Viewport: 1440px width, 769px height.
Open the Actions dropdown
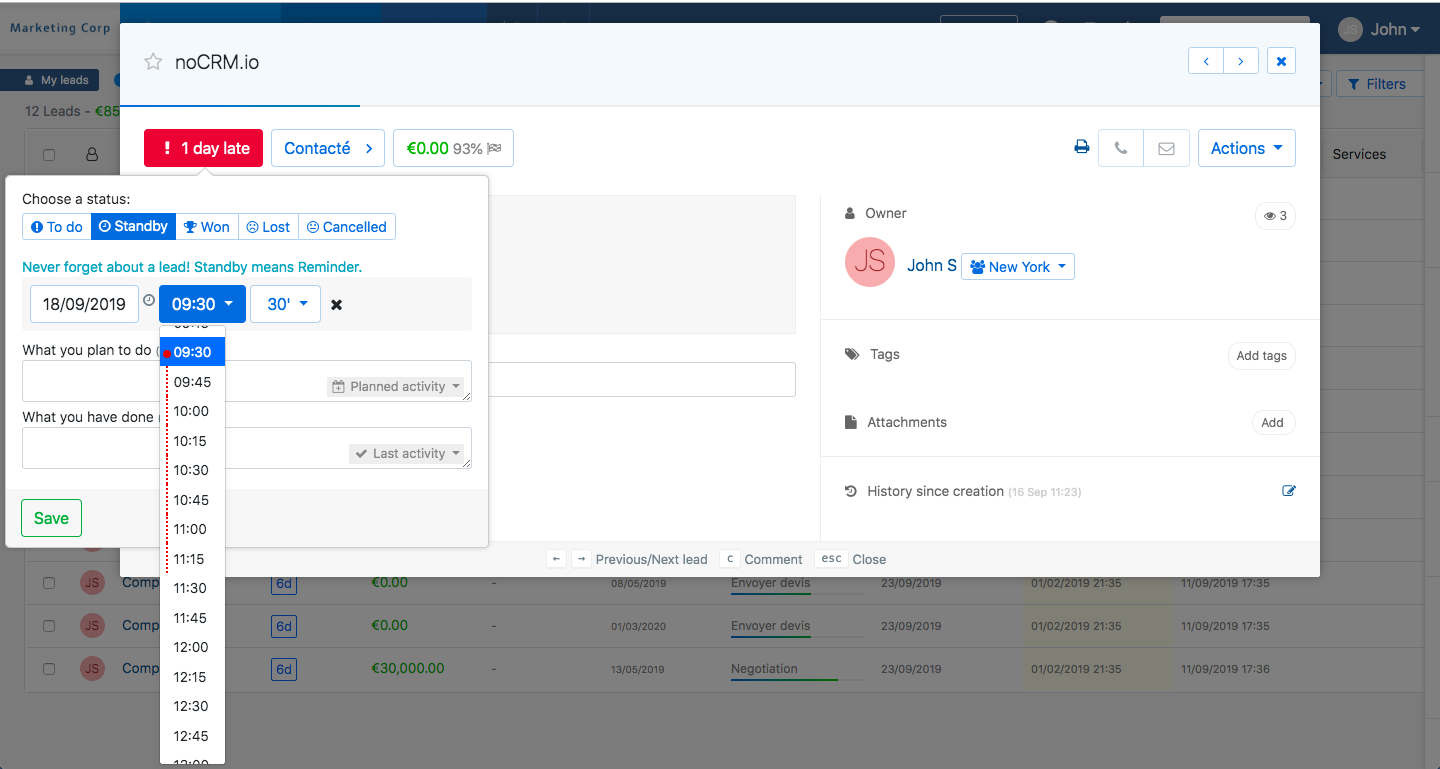(x=1246, y=148)
